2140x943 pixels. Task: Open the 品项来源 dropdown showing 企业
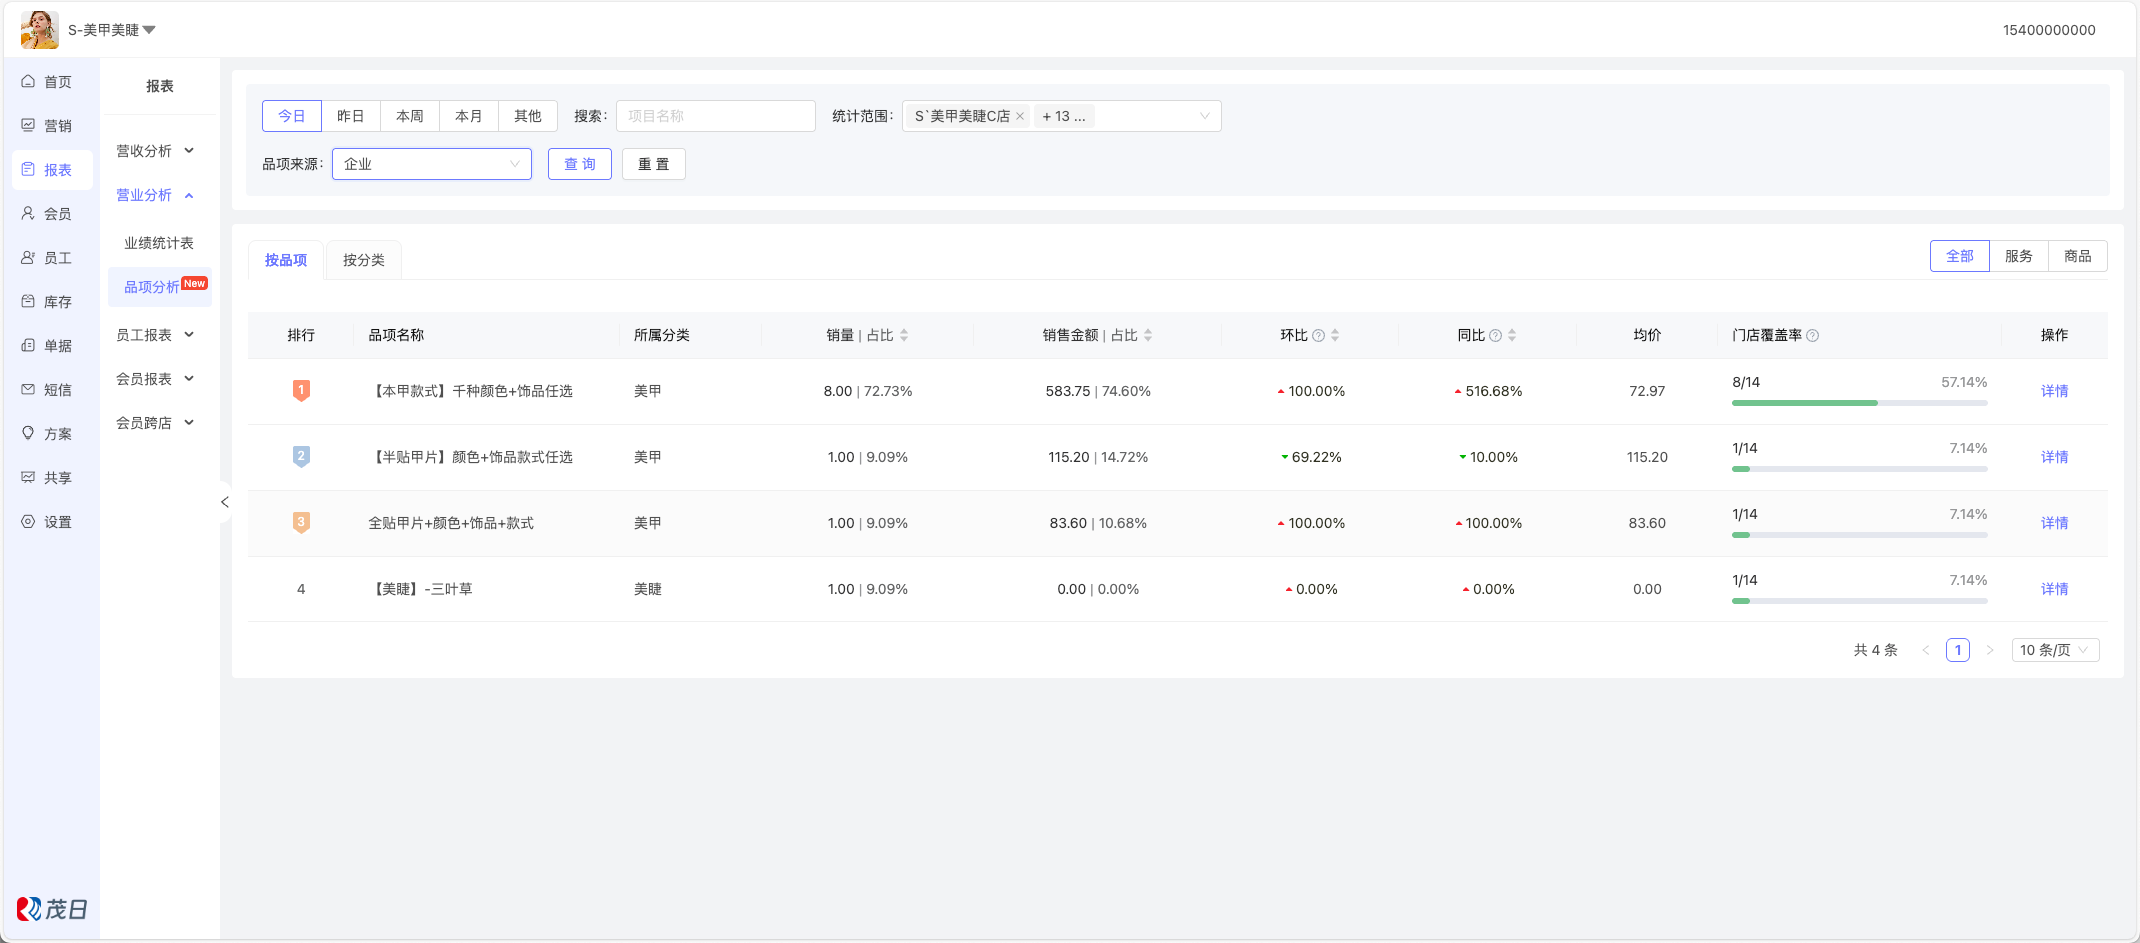click(431, 164)
